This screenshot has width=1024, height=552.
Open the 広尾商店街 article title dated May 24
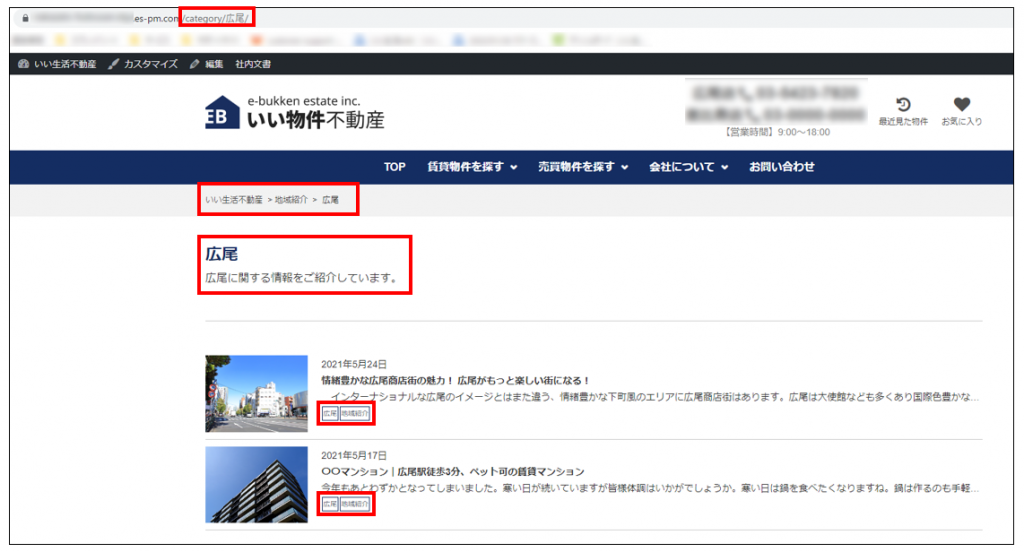pyautogui.click(x=456, y=381)
